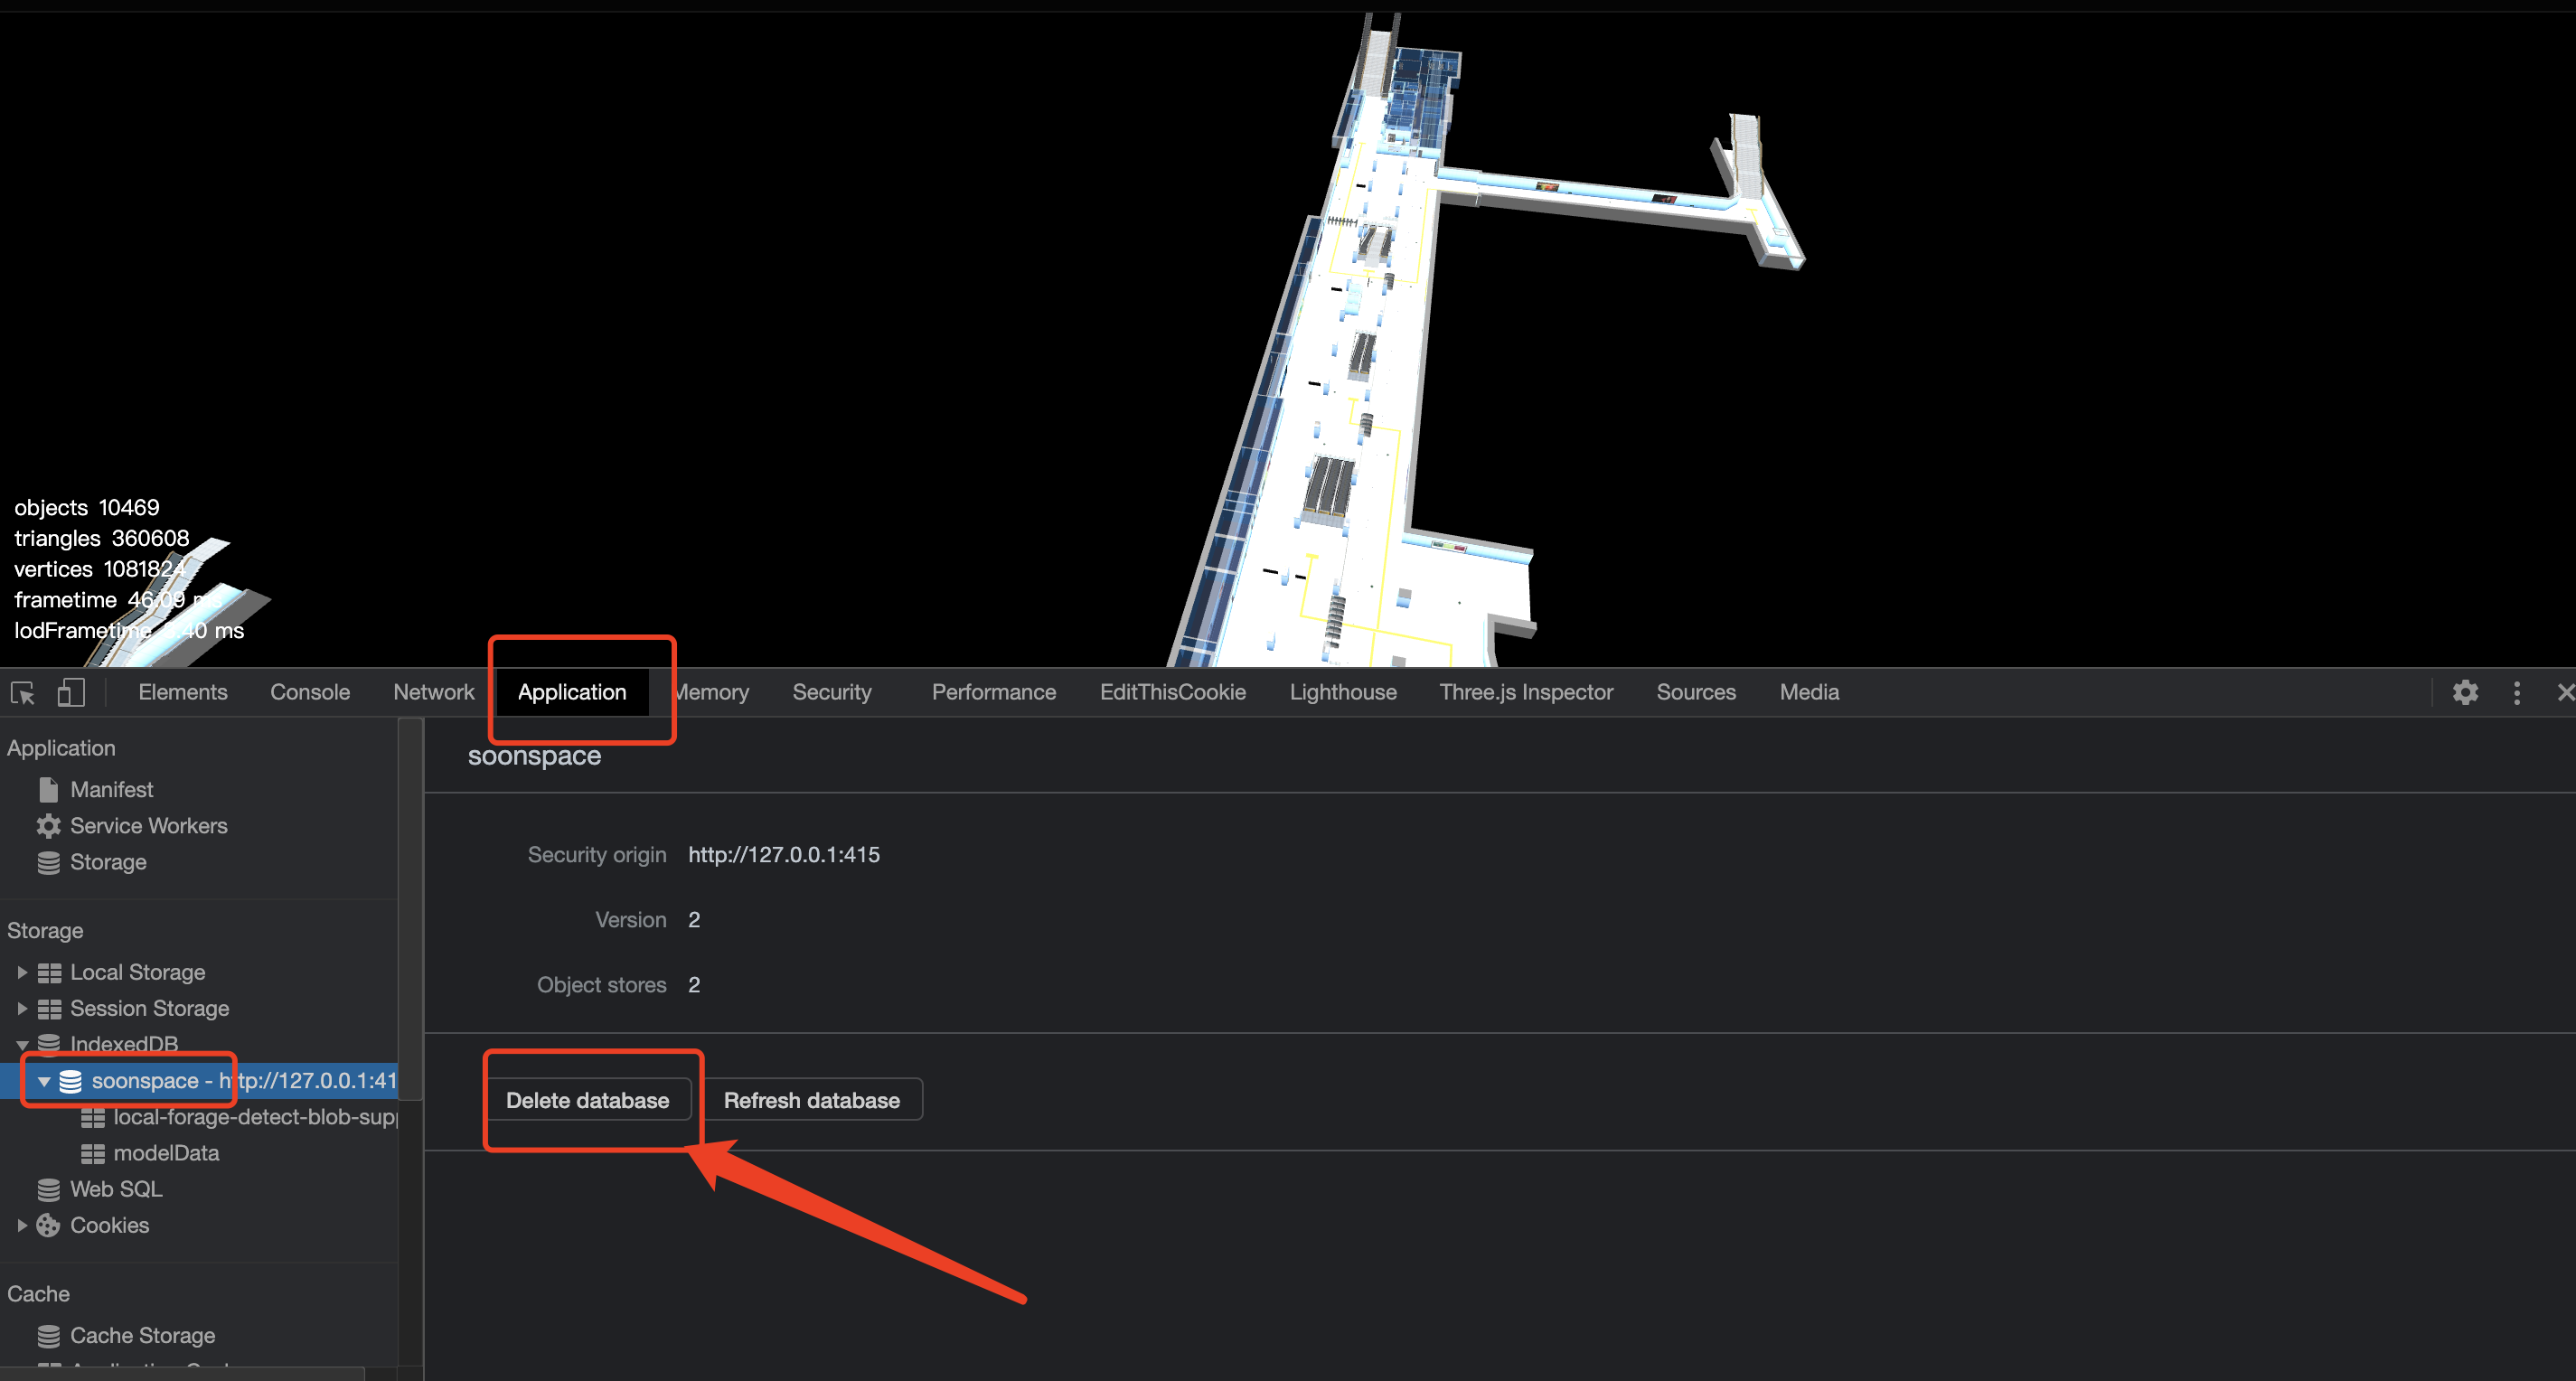Click the Manifest file icon
The height and width of the screenshot is (1381, 2576).
[48, 790]
